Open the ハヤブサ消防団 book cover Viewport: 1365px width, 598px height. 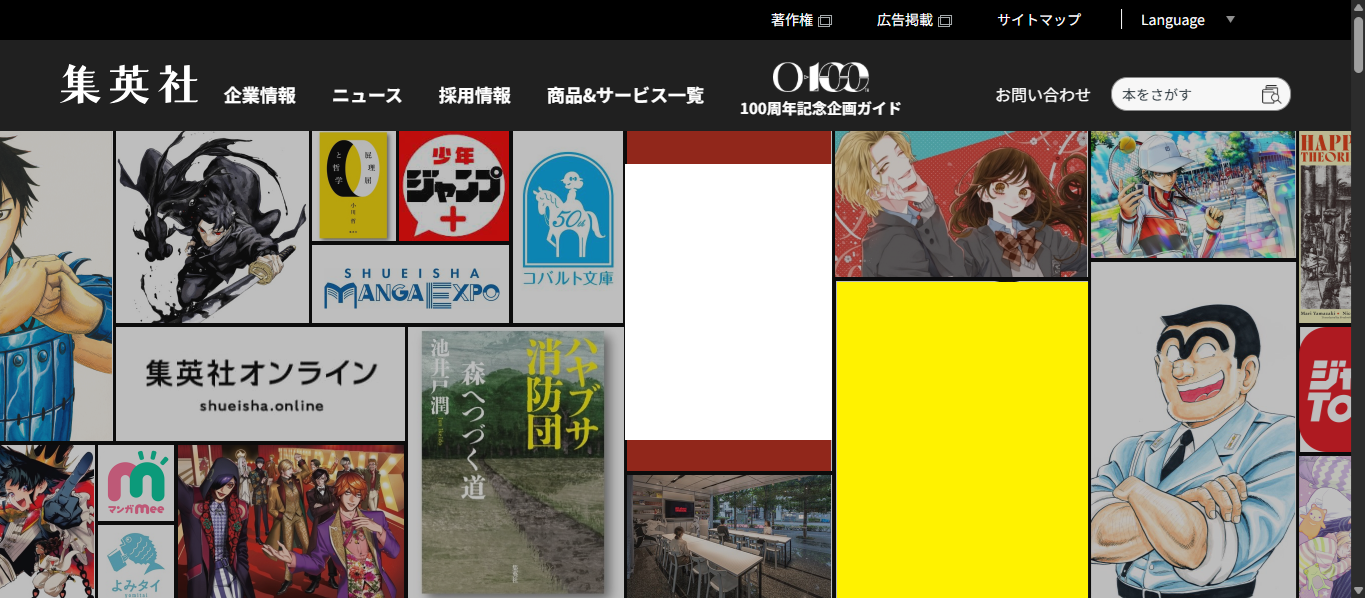[514, 461]
